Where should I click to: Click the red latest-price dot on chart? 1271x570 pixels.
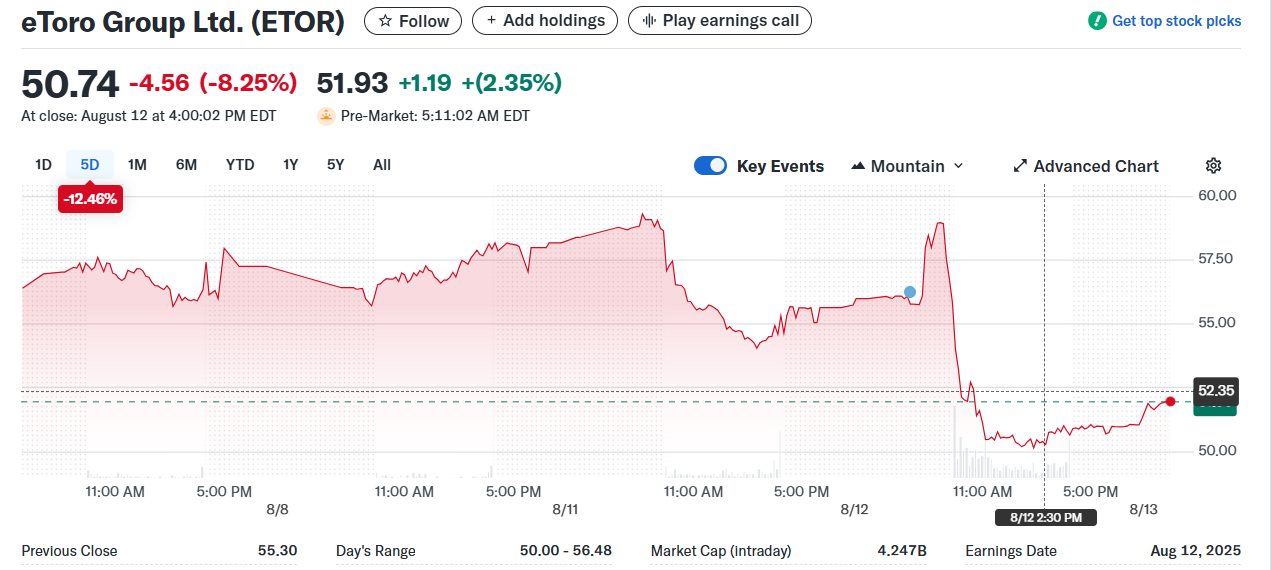coord(1171,401)
